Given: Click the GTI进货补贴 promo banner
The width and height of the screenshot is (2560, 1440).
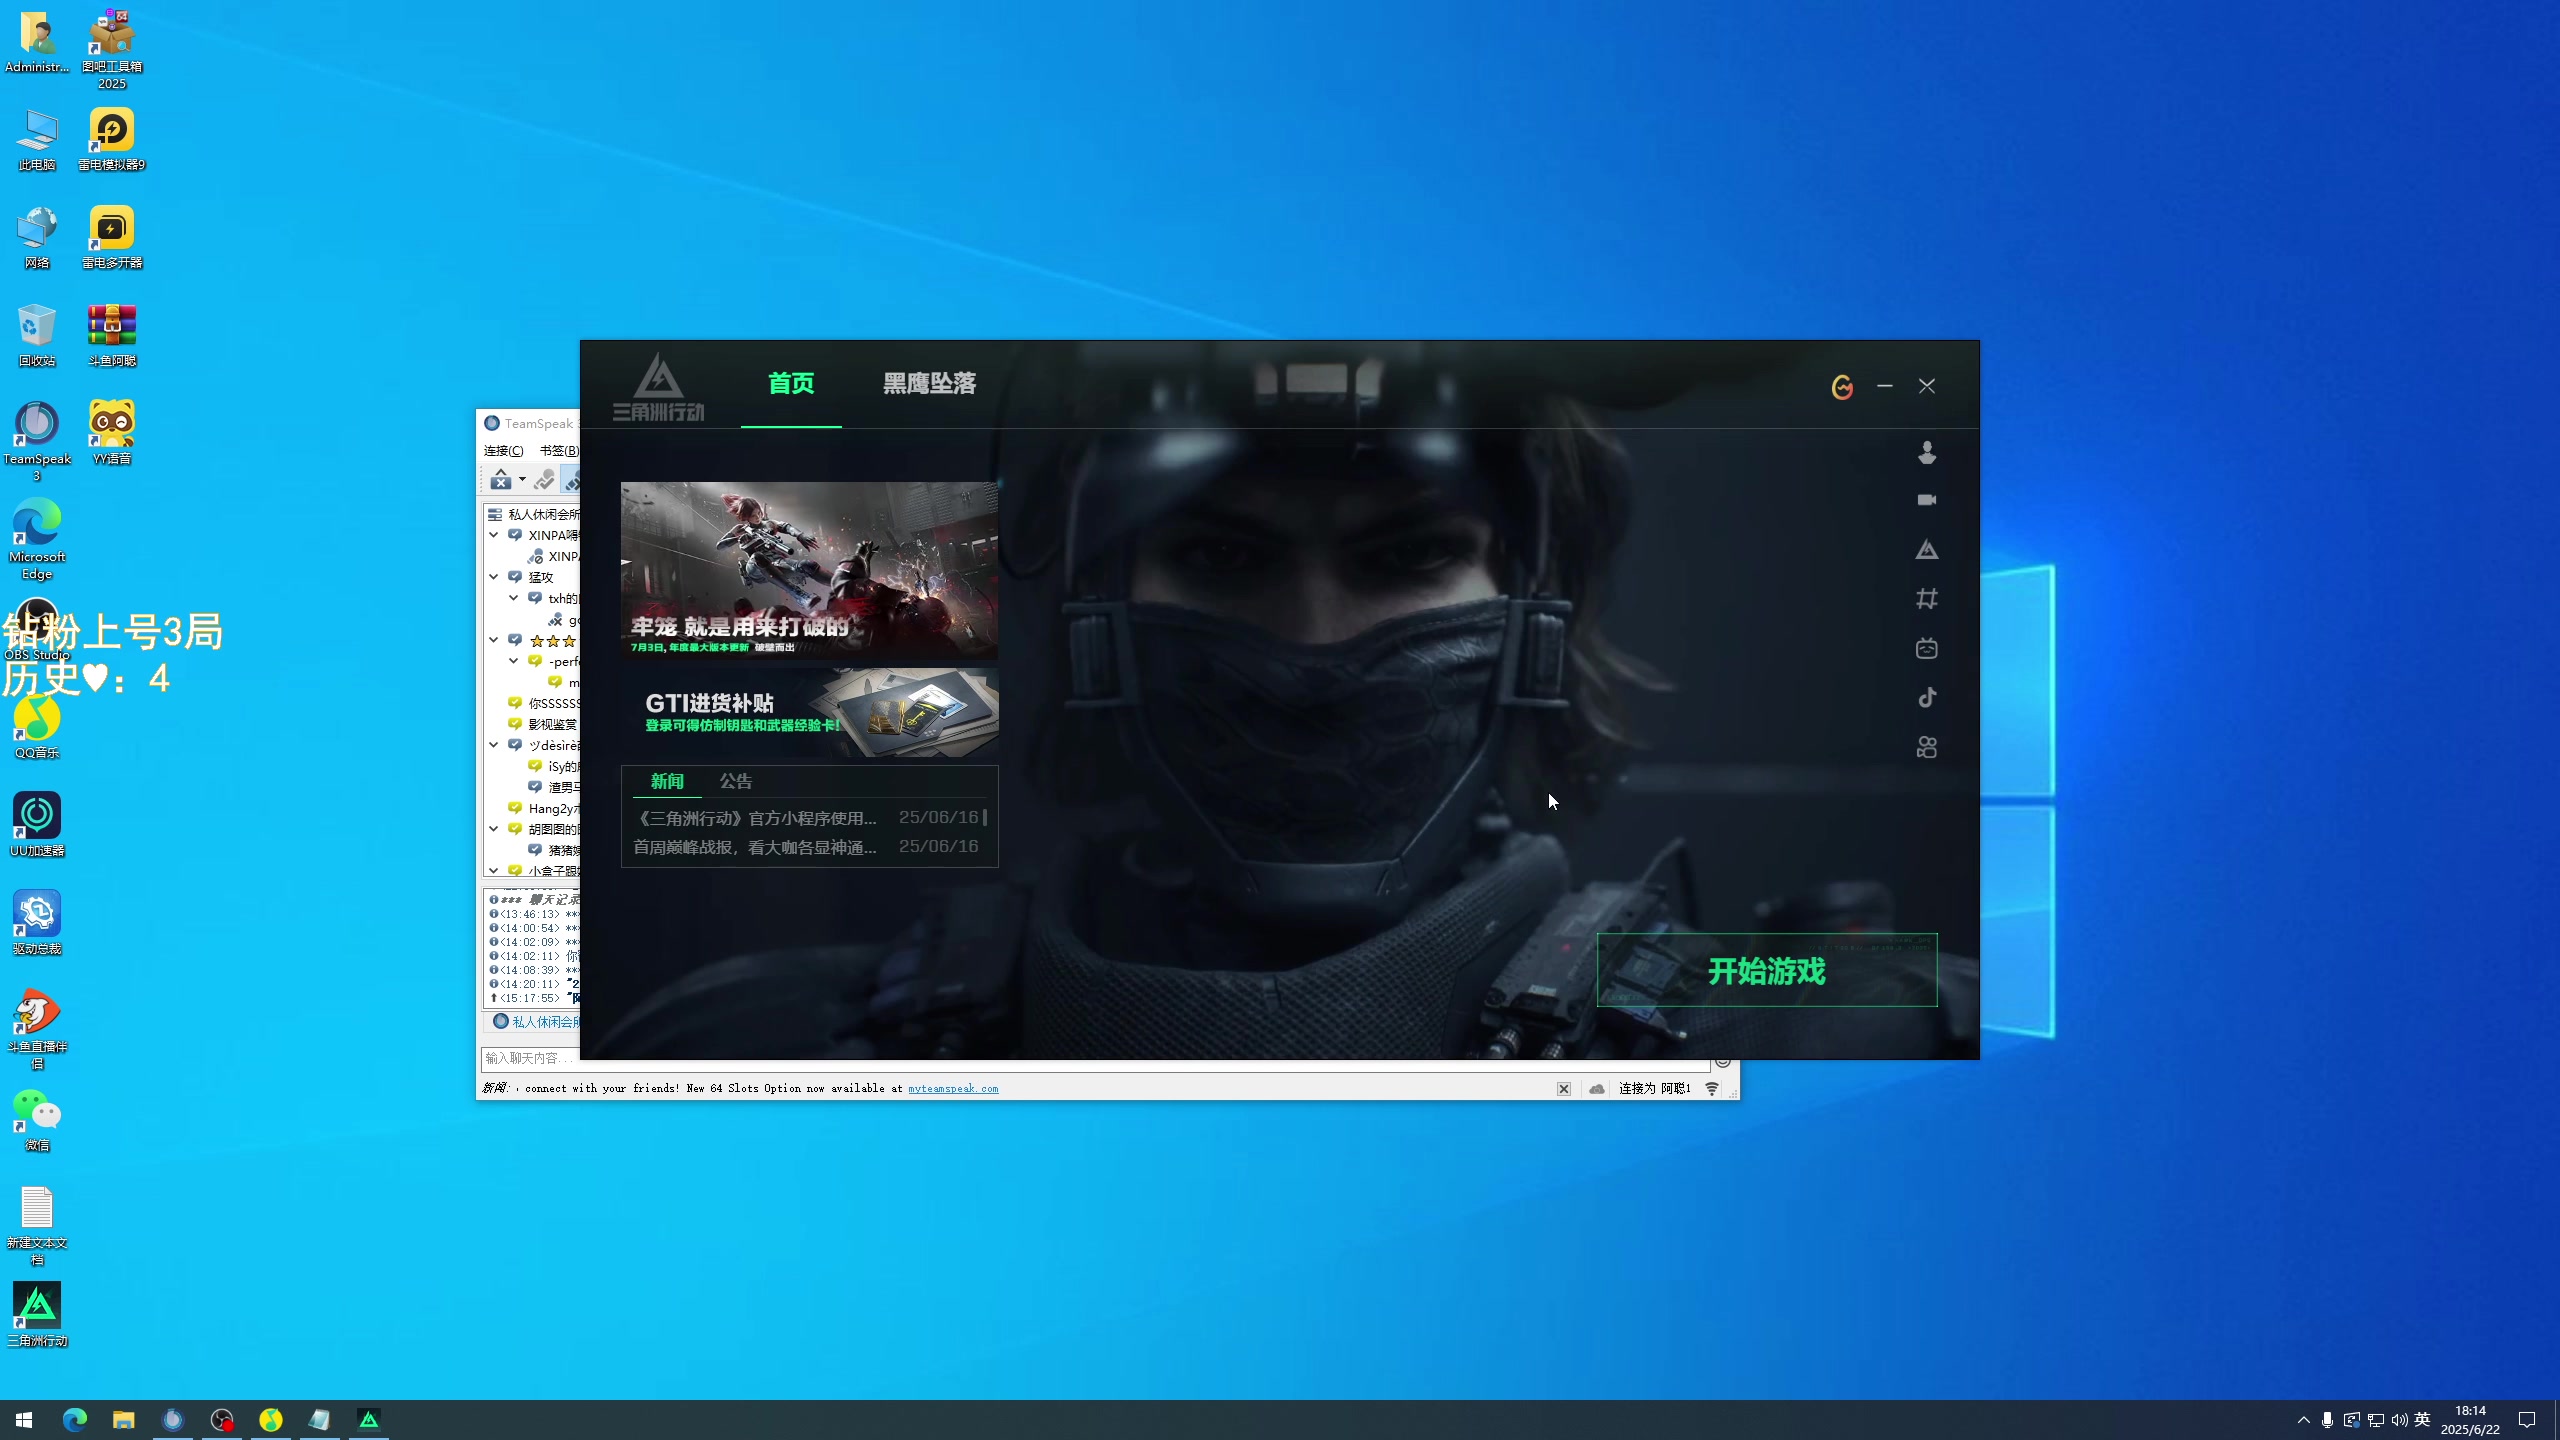Looking at the screenshot, I should [x=809, y=713].
